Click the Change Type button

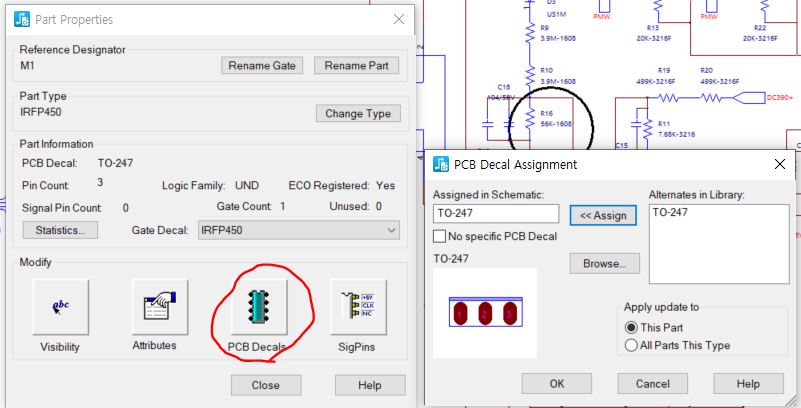(x=357, y=113)
